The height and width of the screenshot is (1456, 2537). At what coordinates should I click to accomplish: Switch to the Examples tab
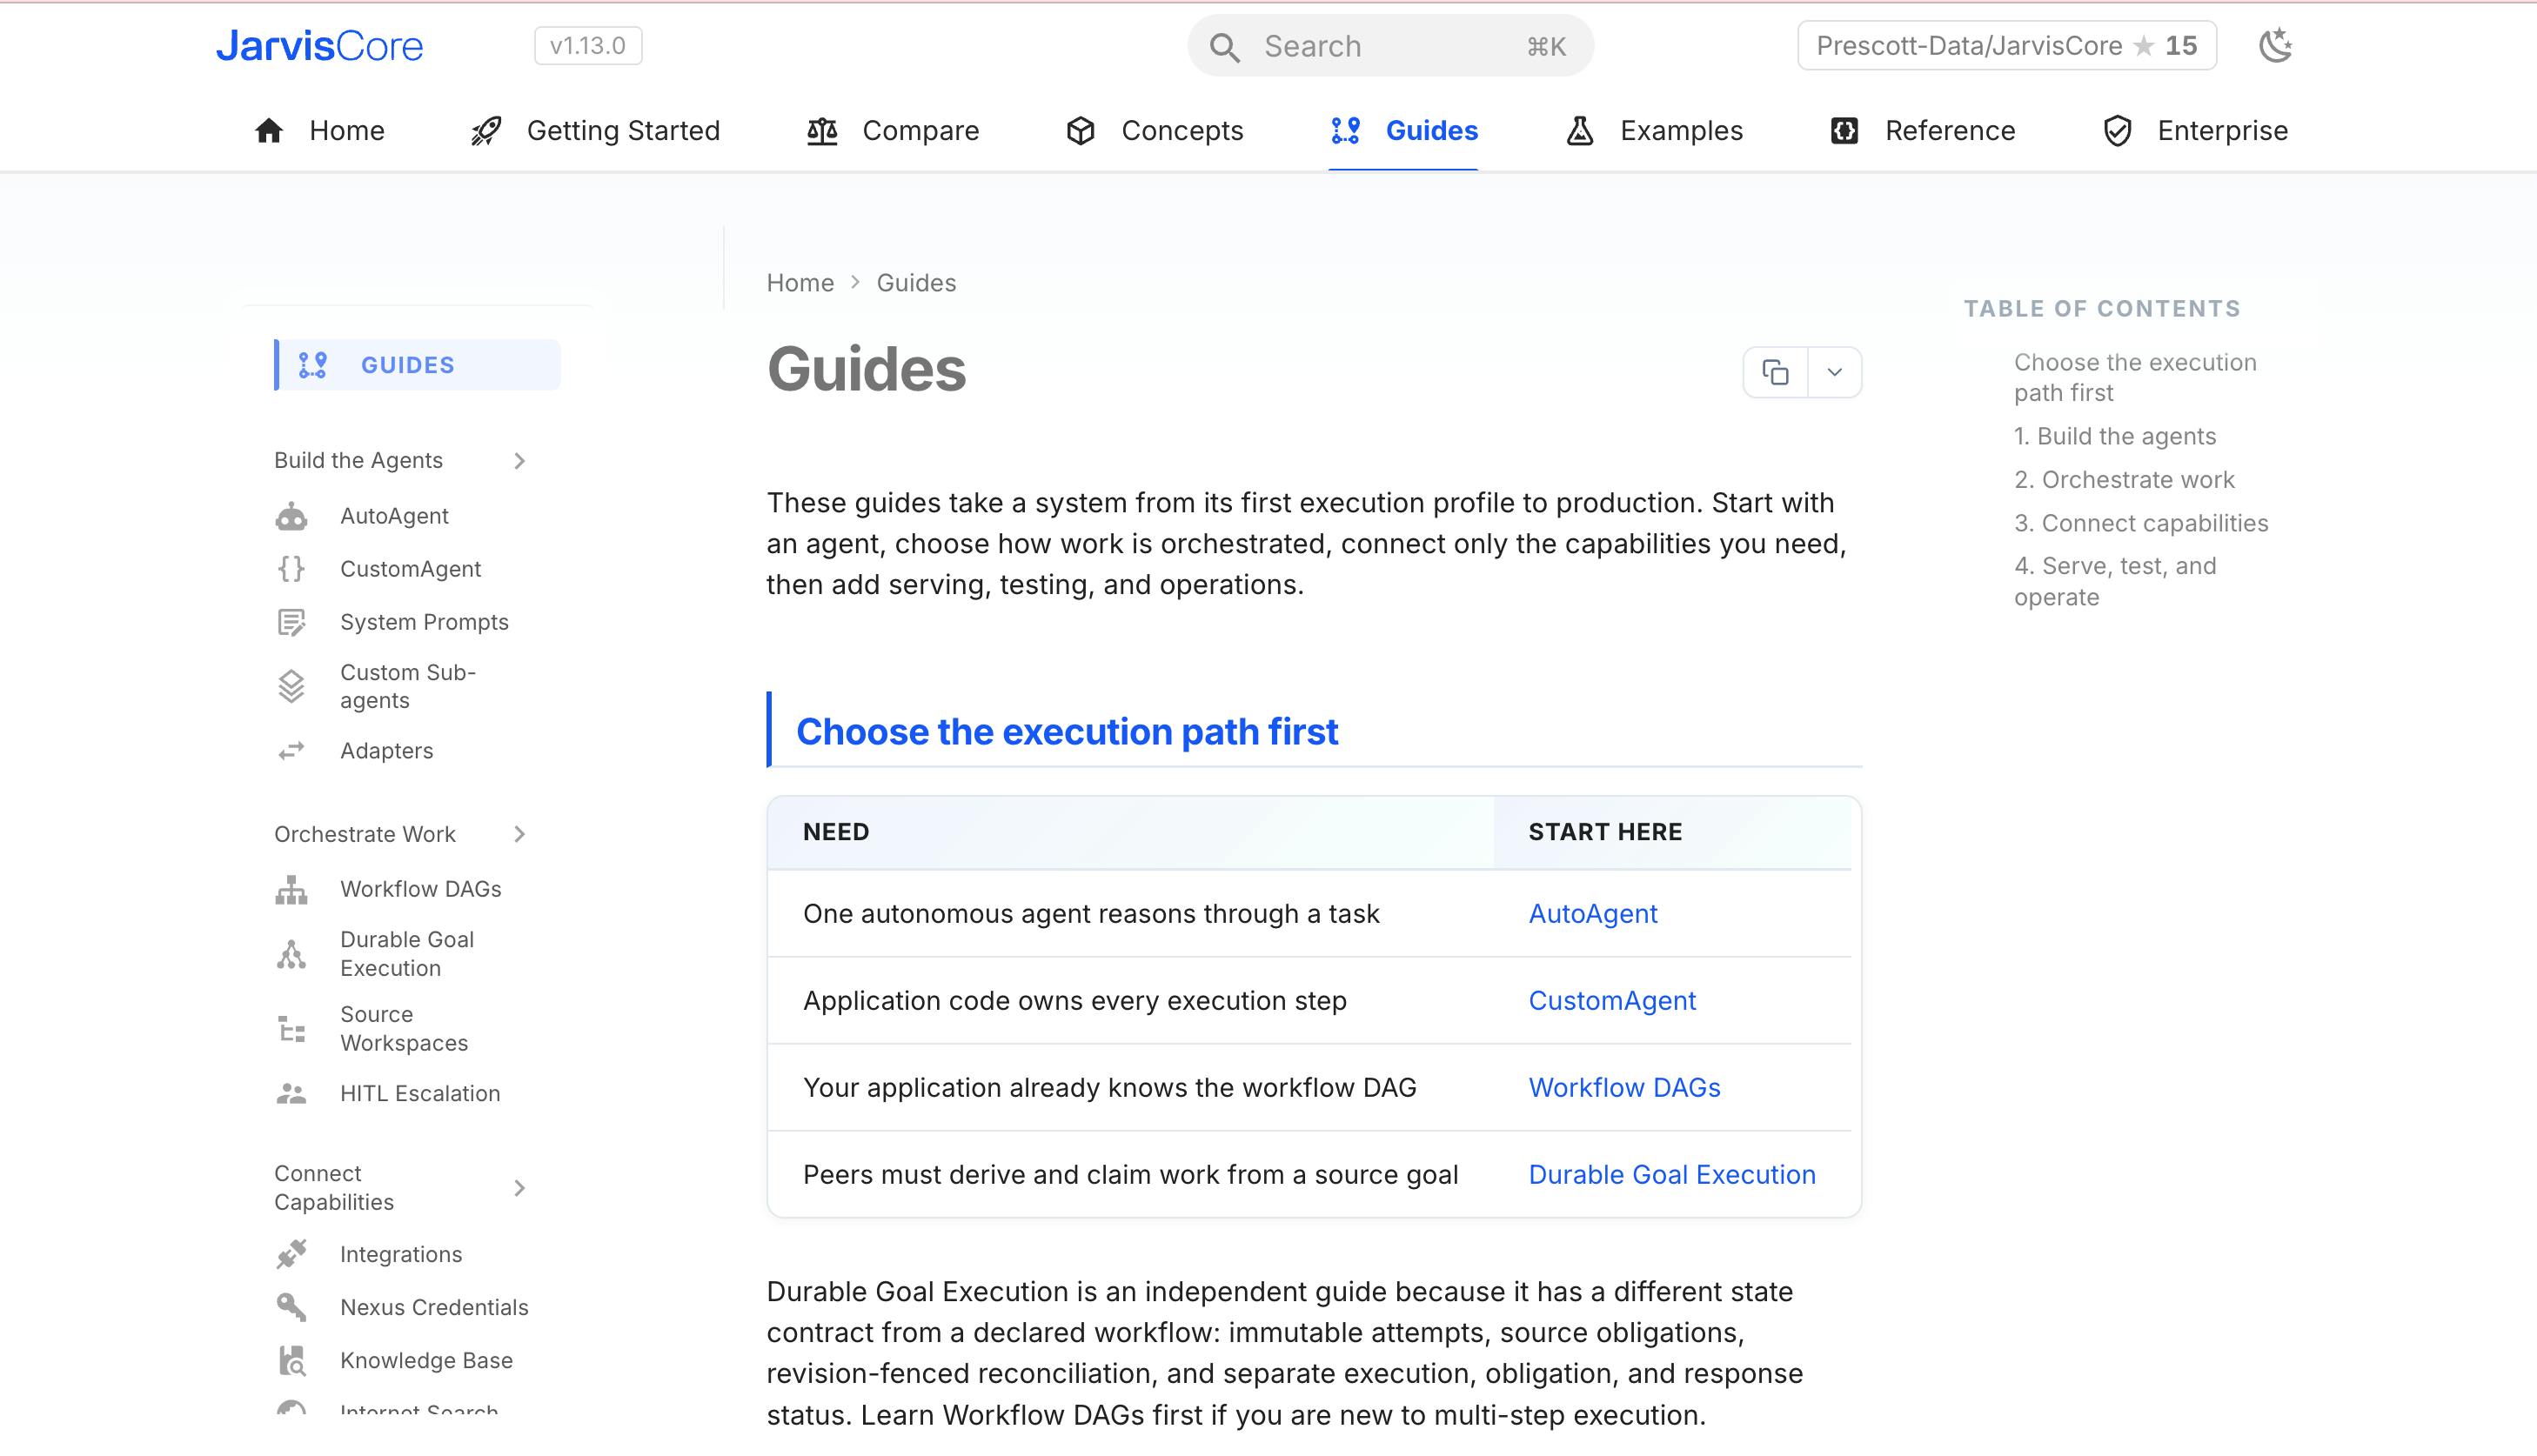click(x=1654, y=131)
